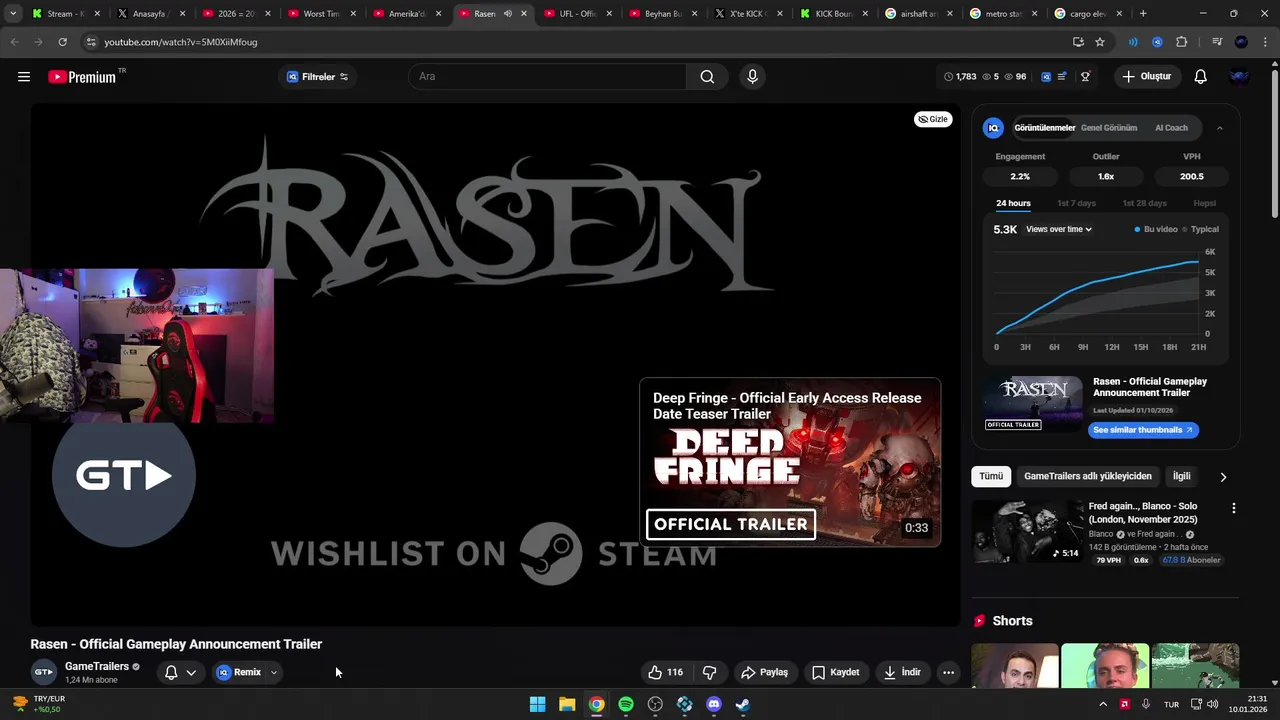The width and height of the screenshot is (1280, 720).
Task: Open Deep Fringe trailer end-screen card
Action: point(790,462)
